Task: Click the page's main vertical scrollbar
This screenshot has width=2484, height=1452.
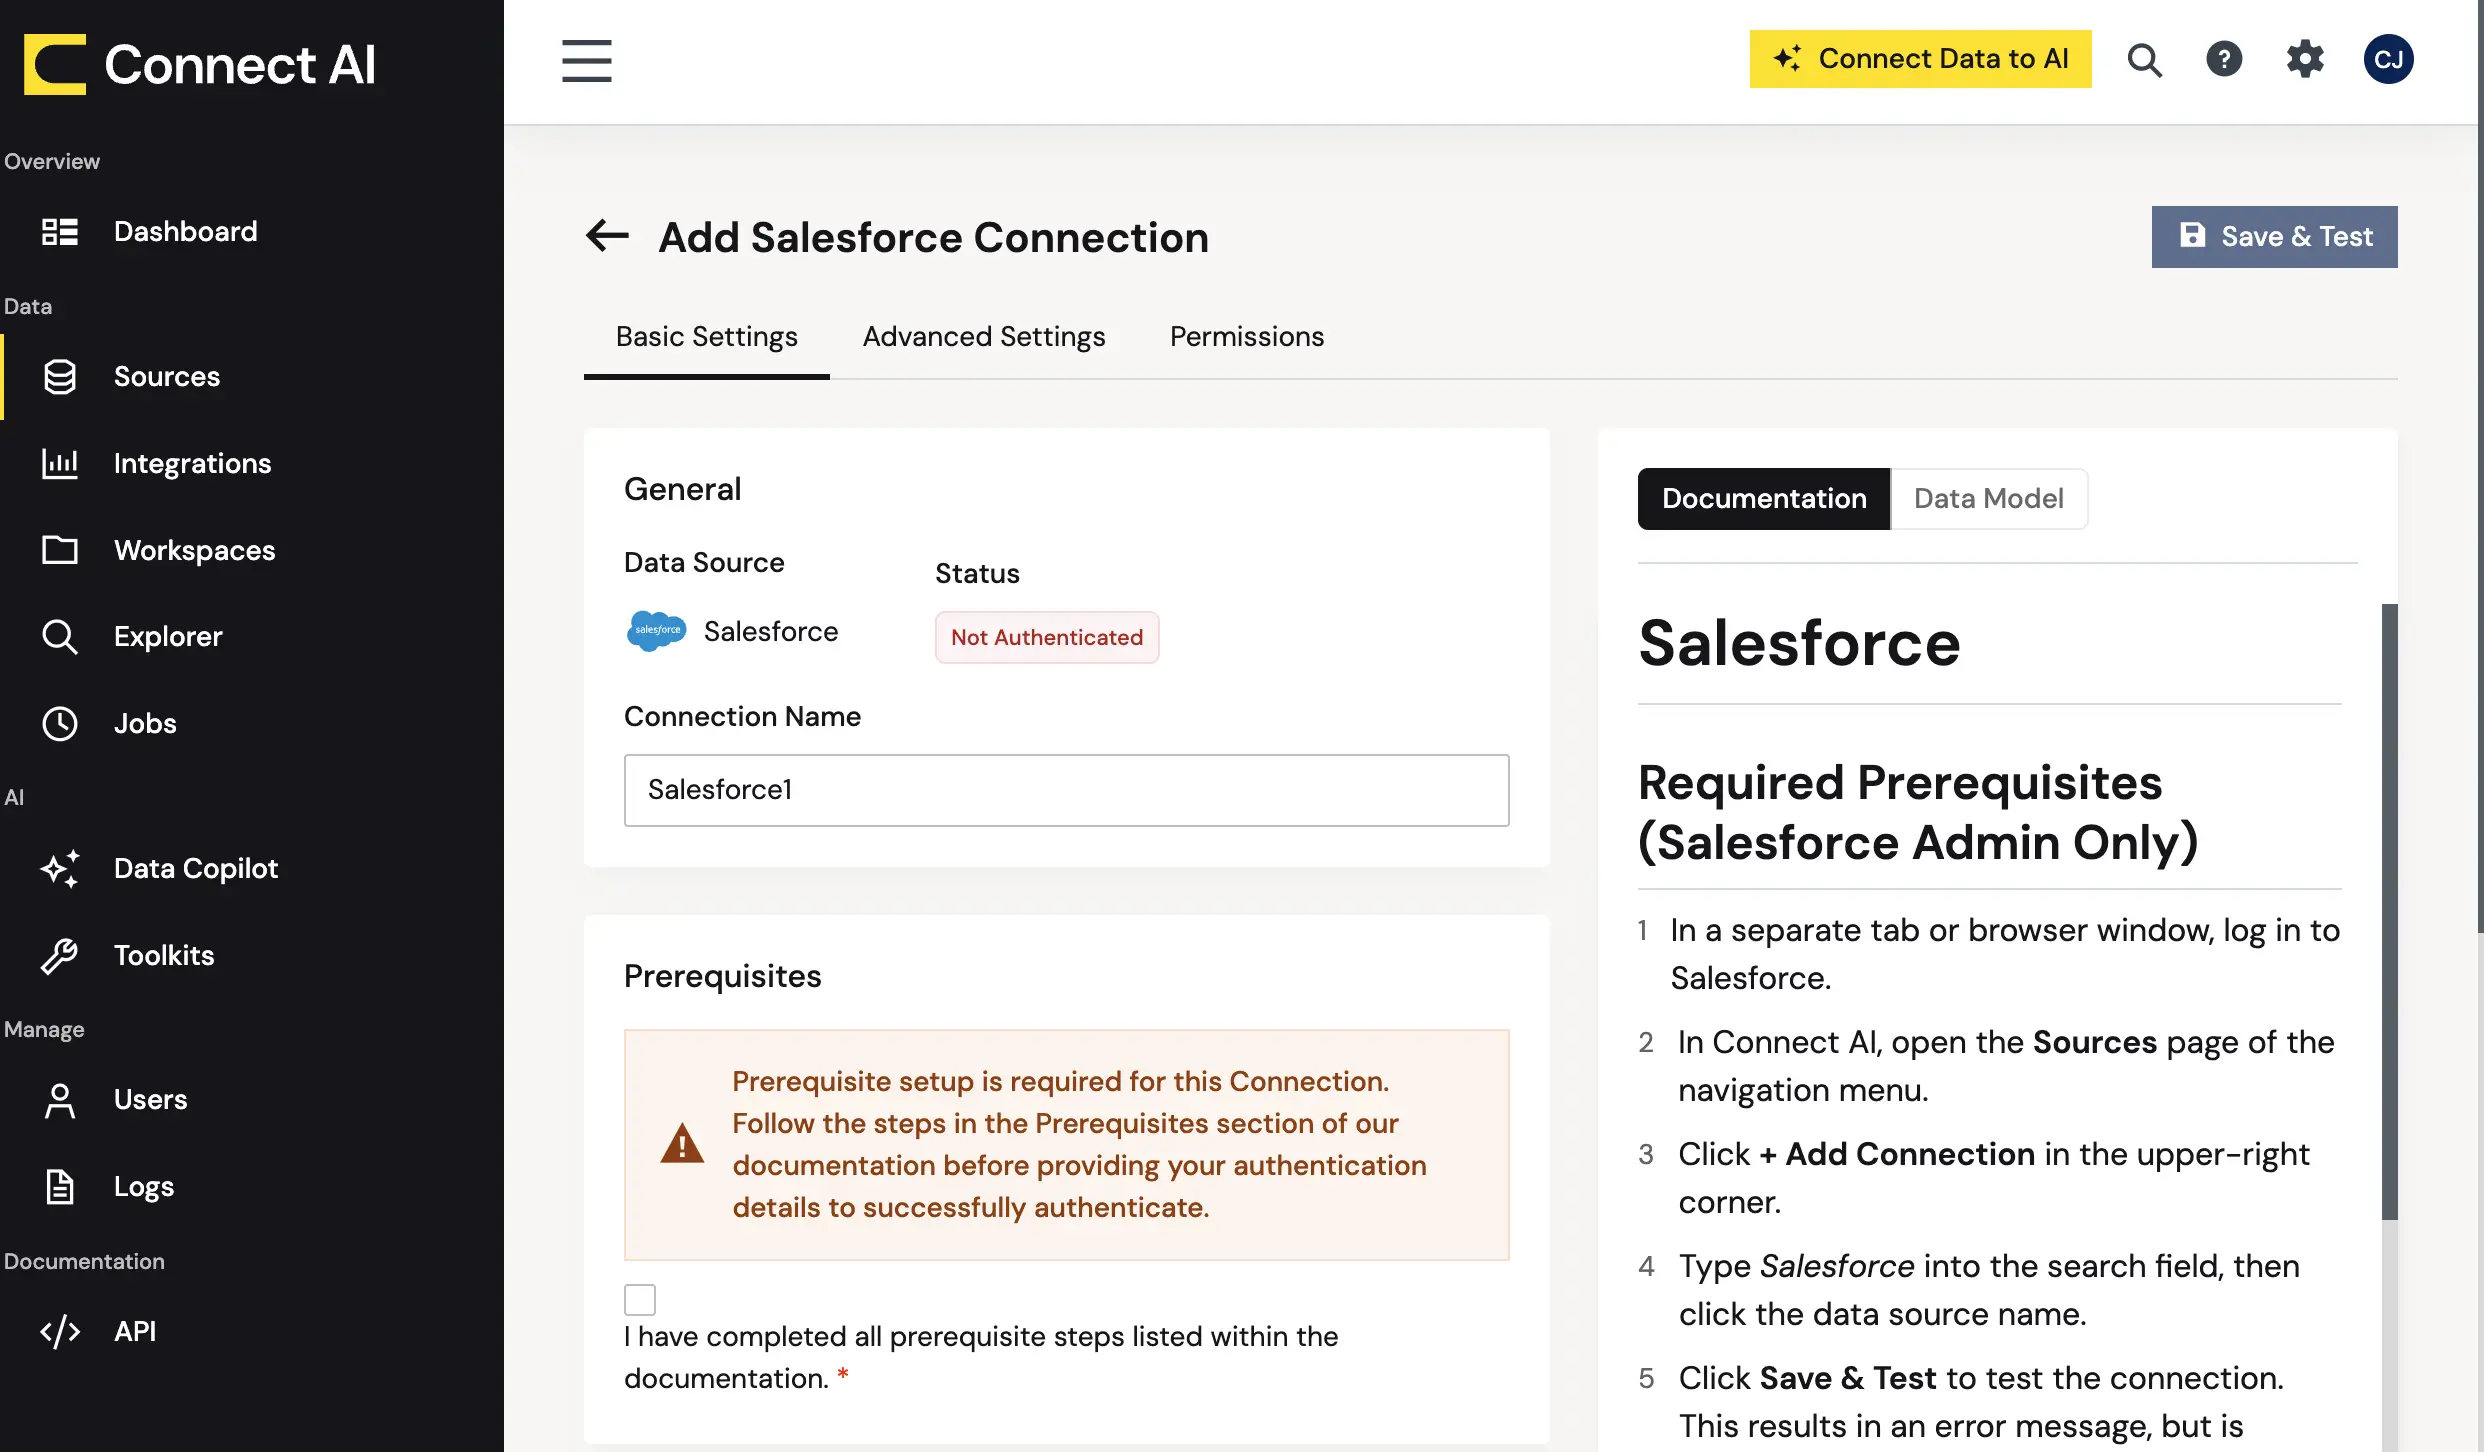Action: (2479, 466)
